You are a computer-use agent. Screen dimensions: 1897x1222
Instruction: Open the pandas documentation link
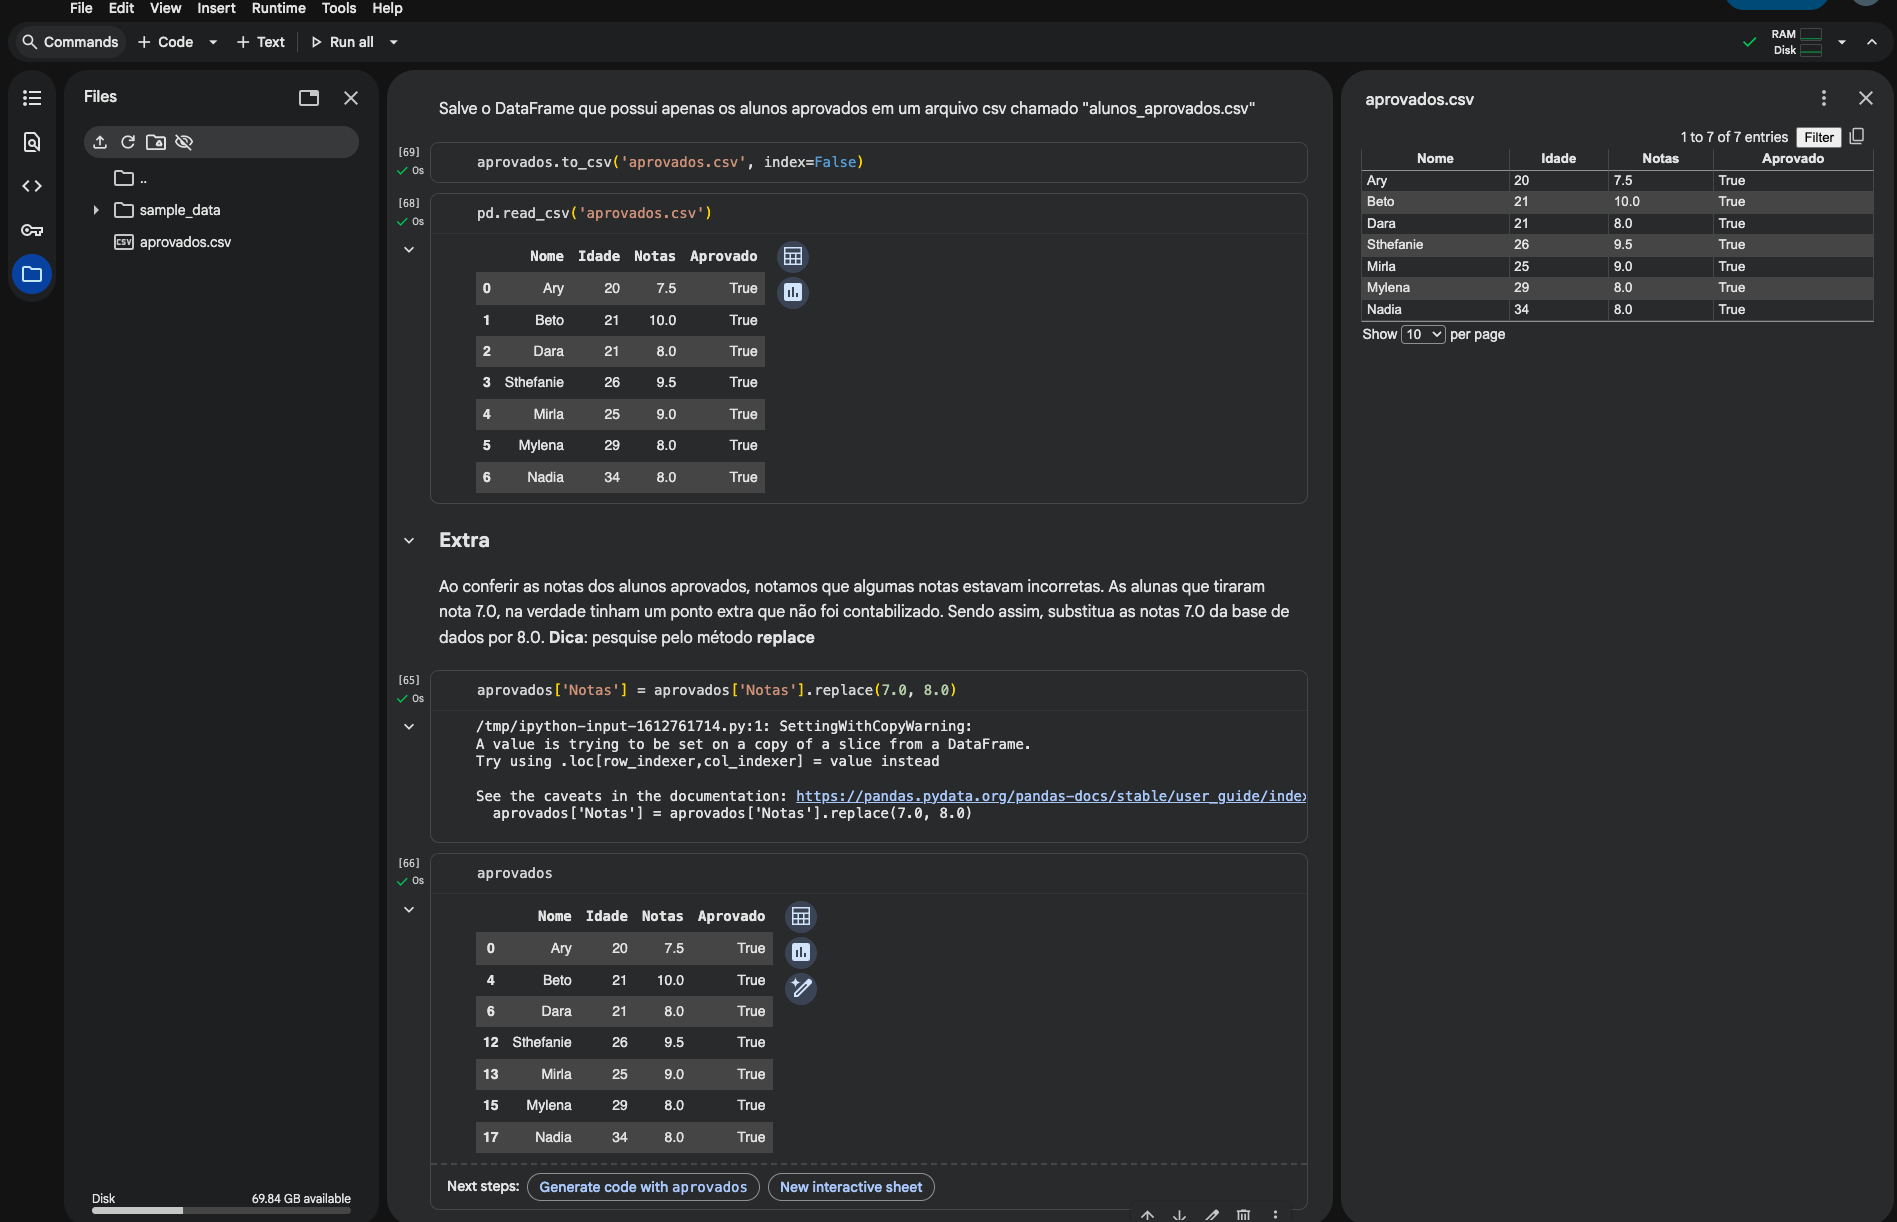1050,796
